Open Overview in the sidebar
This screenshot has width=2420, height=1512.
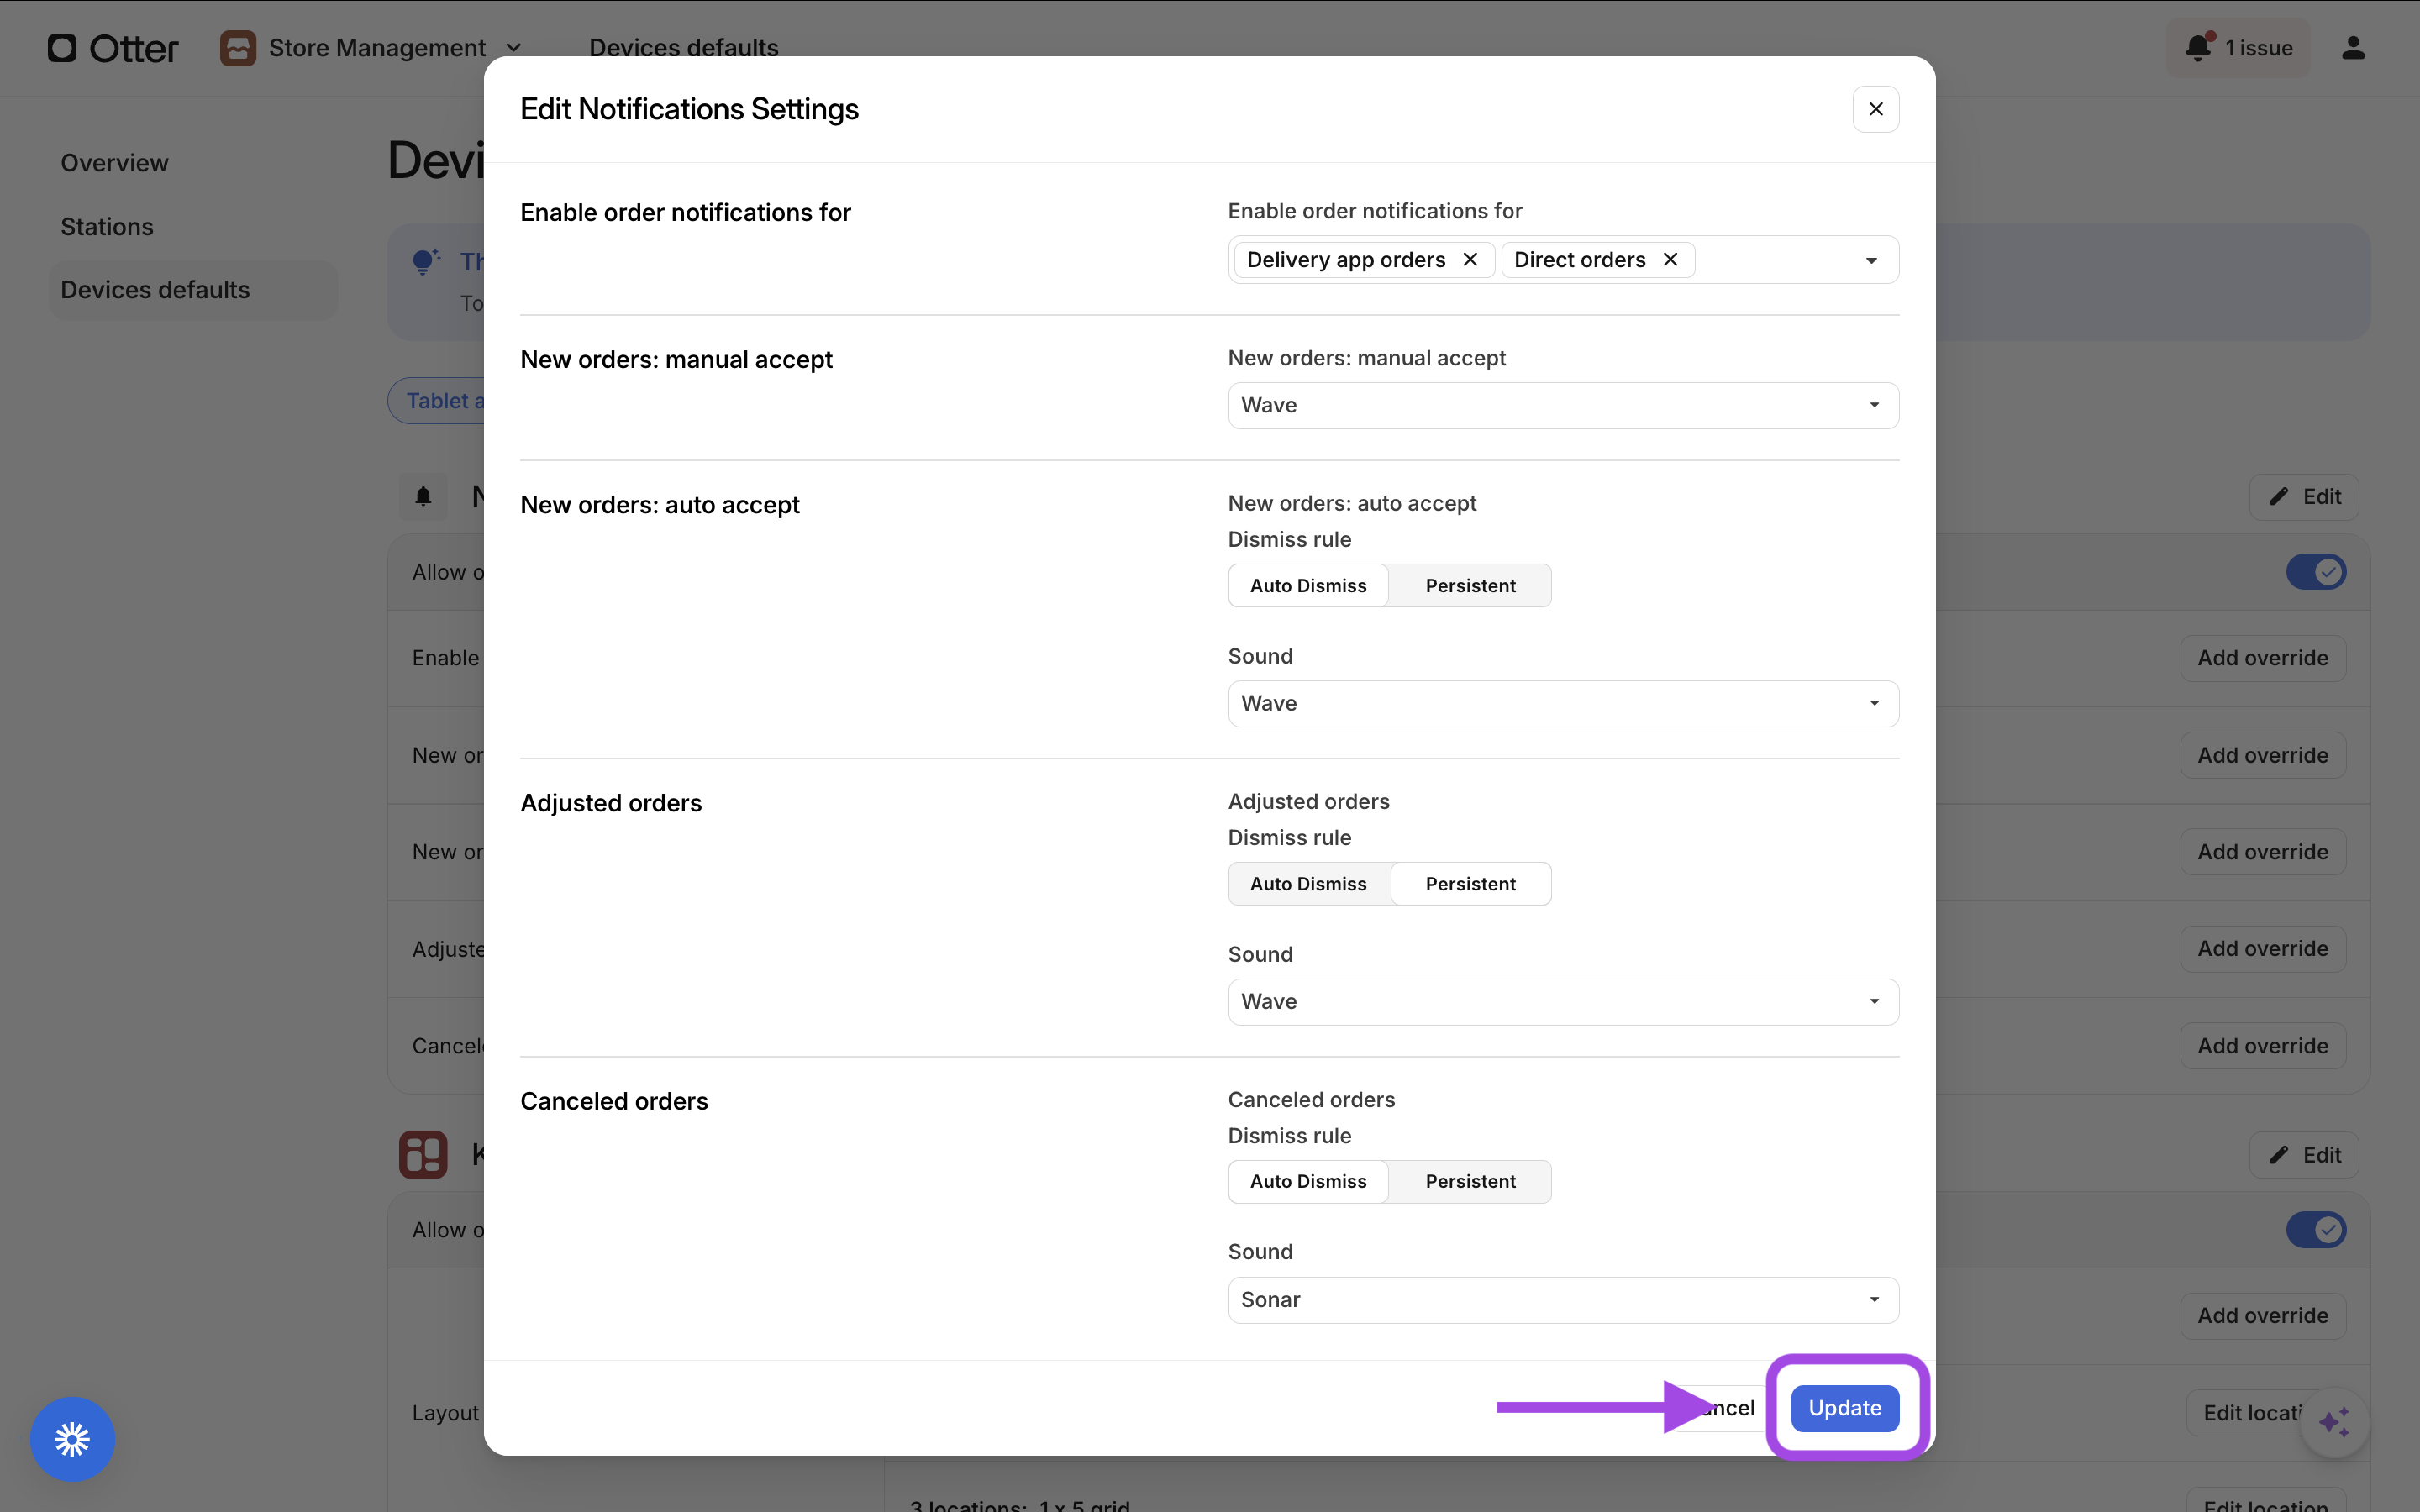114,163
